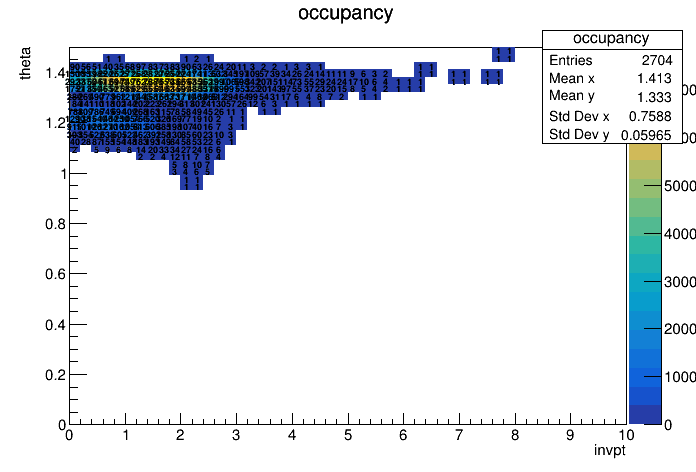Click the "3000" label on the color palette
Screen dimensions: 696x472
680,282
